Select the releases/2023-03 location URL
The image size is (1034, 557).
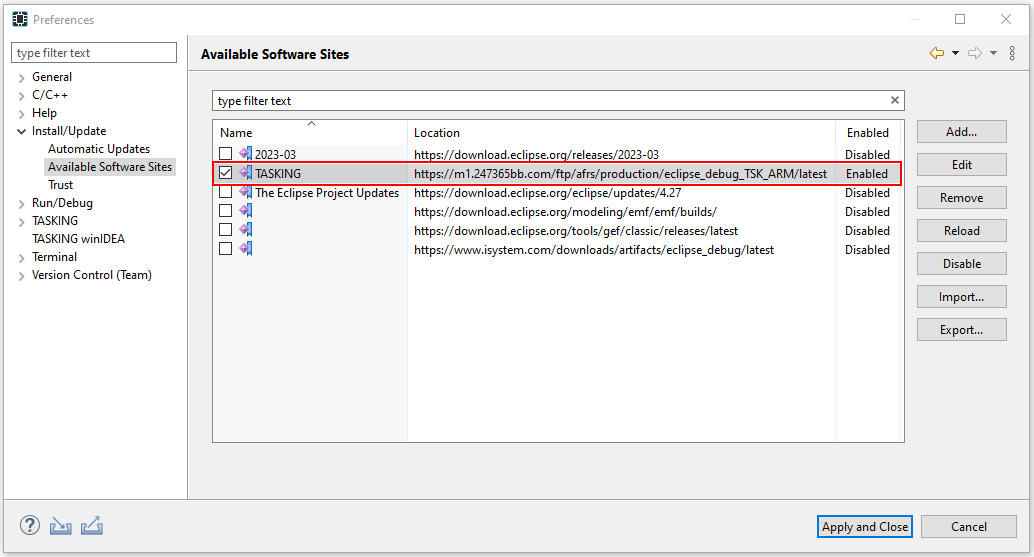click(536, 154)
